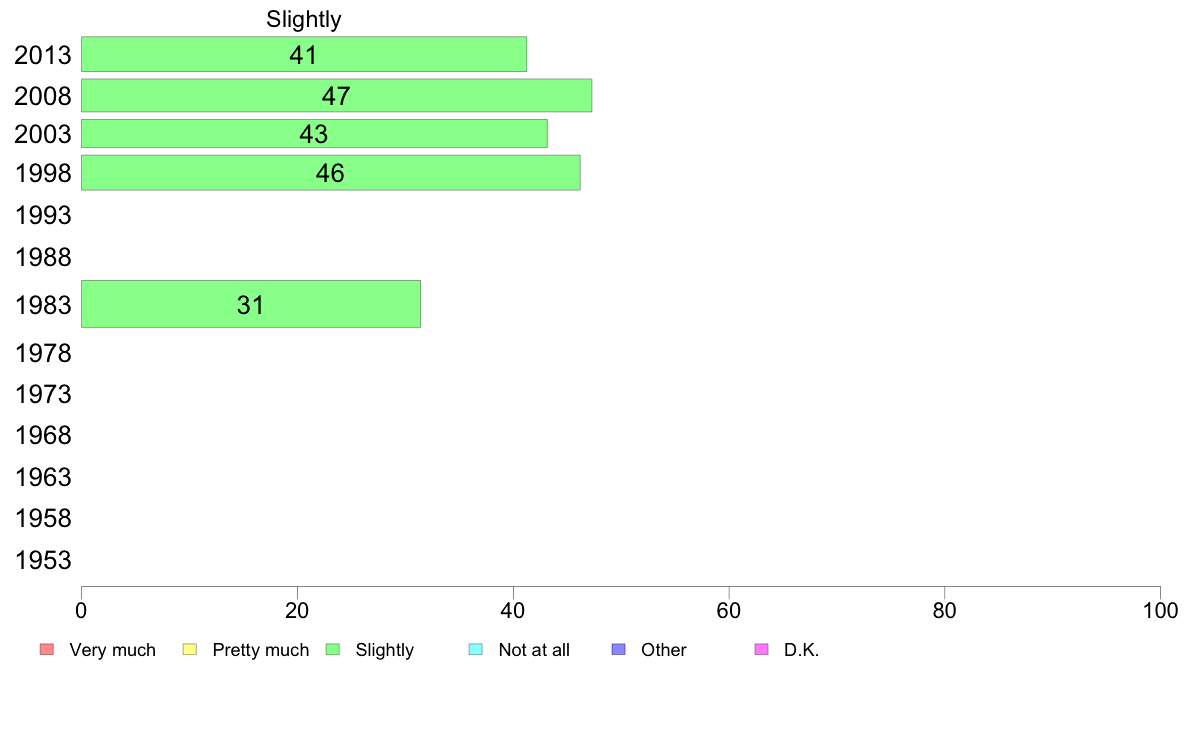The image size is (1188, 736).
Task: Click the yellow Pretty much legend swatch
Action: (x=189, y=650)
